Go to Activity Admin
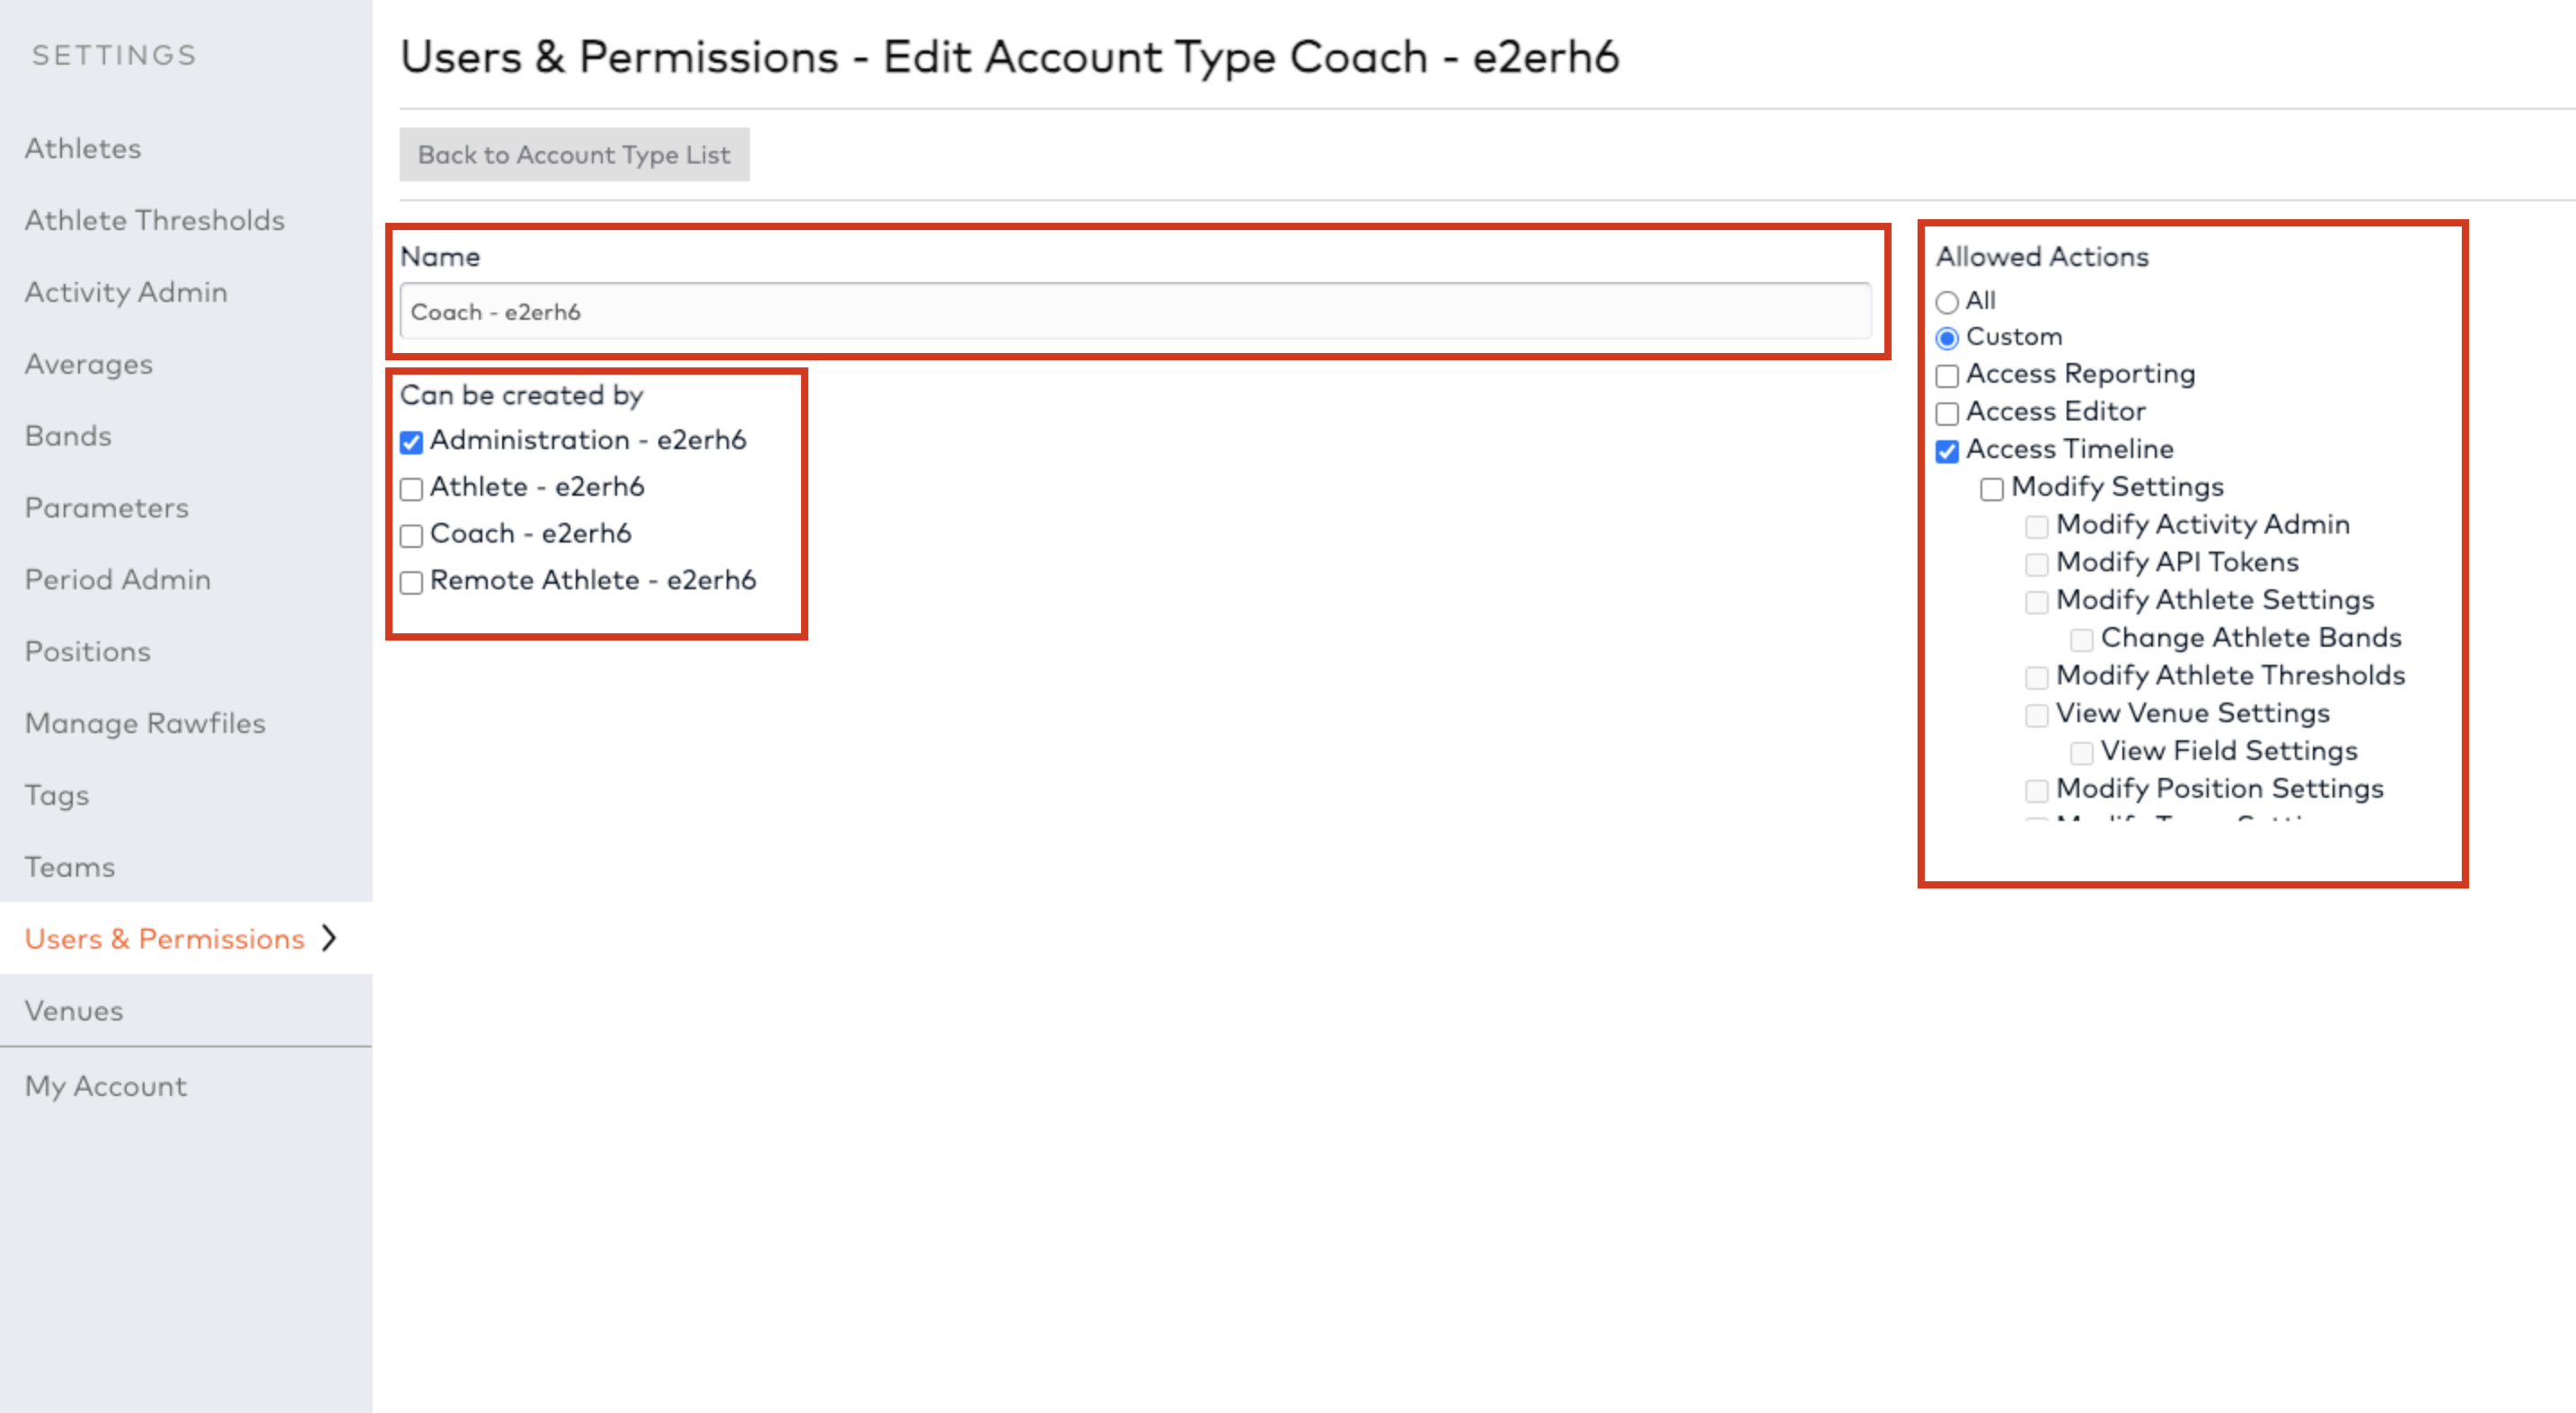The height and width of the screenshot is (1413, 2576). 126,292
